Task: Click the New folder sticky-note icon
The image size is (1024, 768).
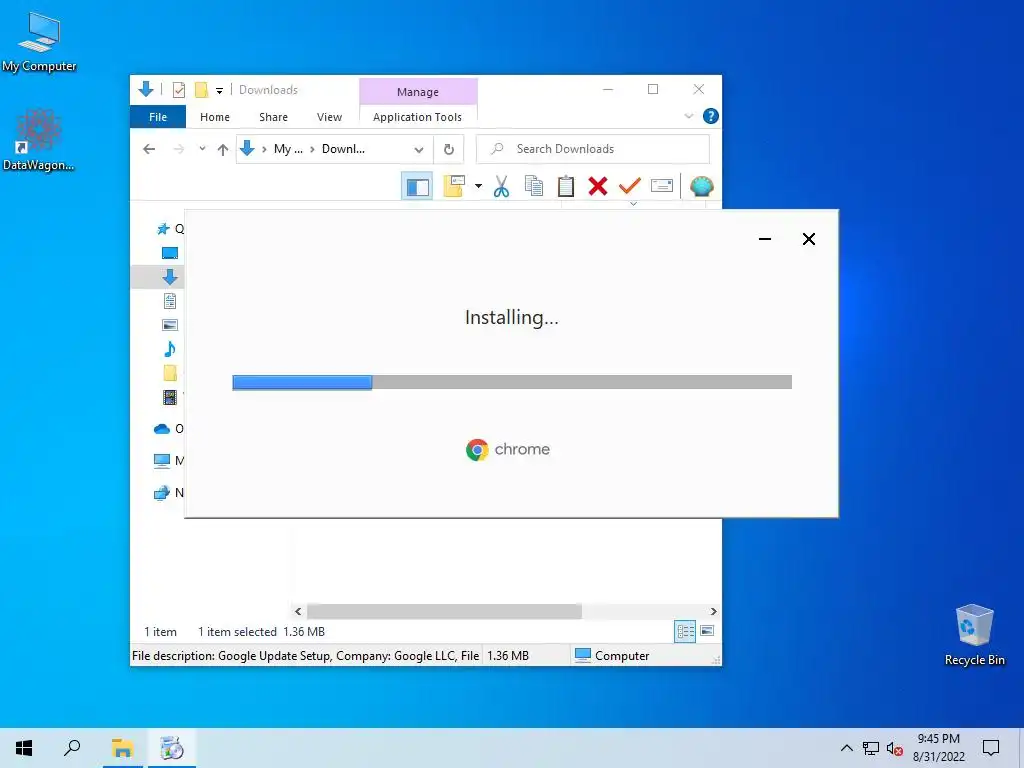Action: 454,186
